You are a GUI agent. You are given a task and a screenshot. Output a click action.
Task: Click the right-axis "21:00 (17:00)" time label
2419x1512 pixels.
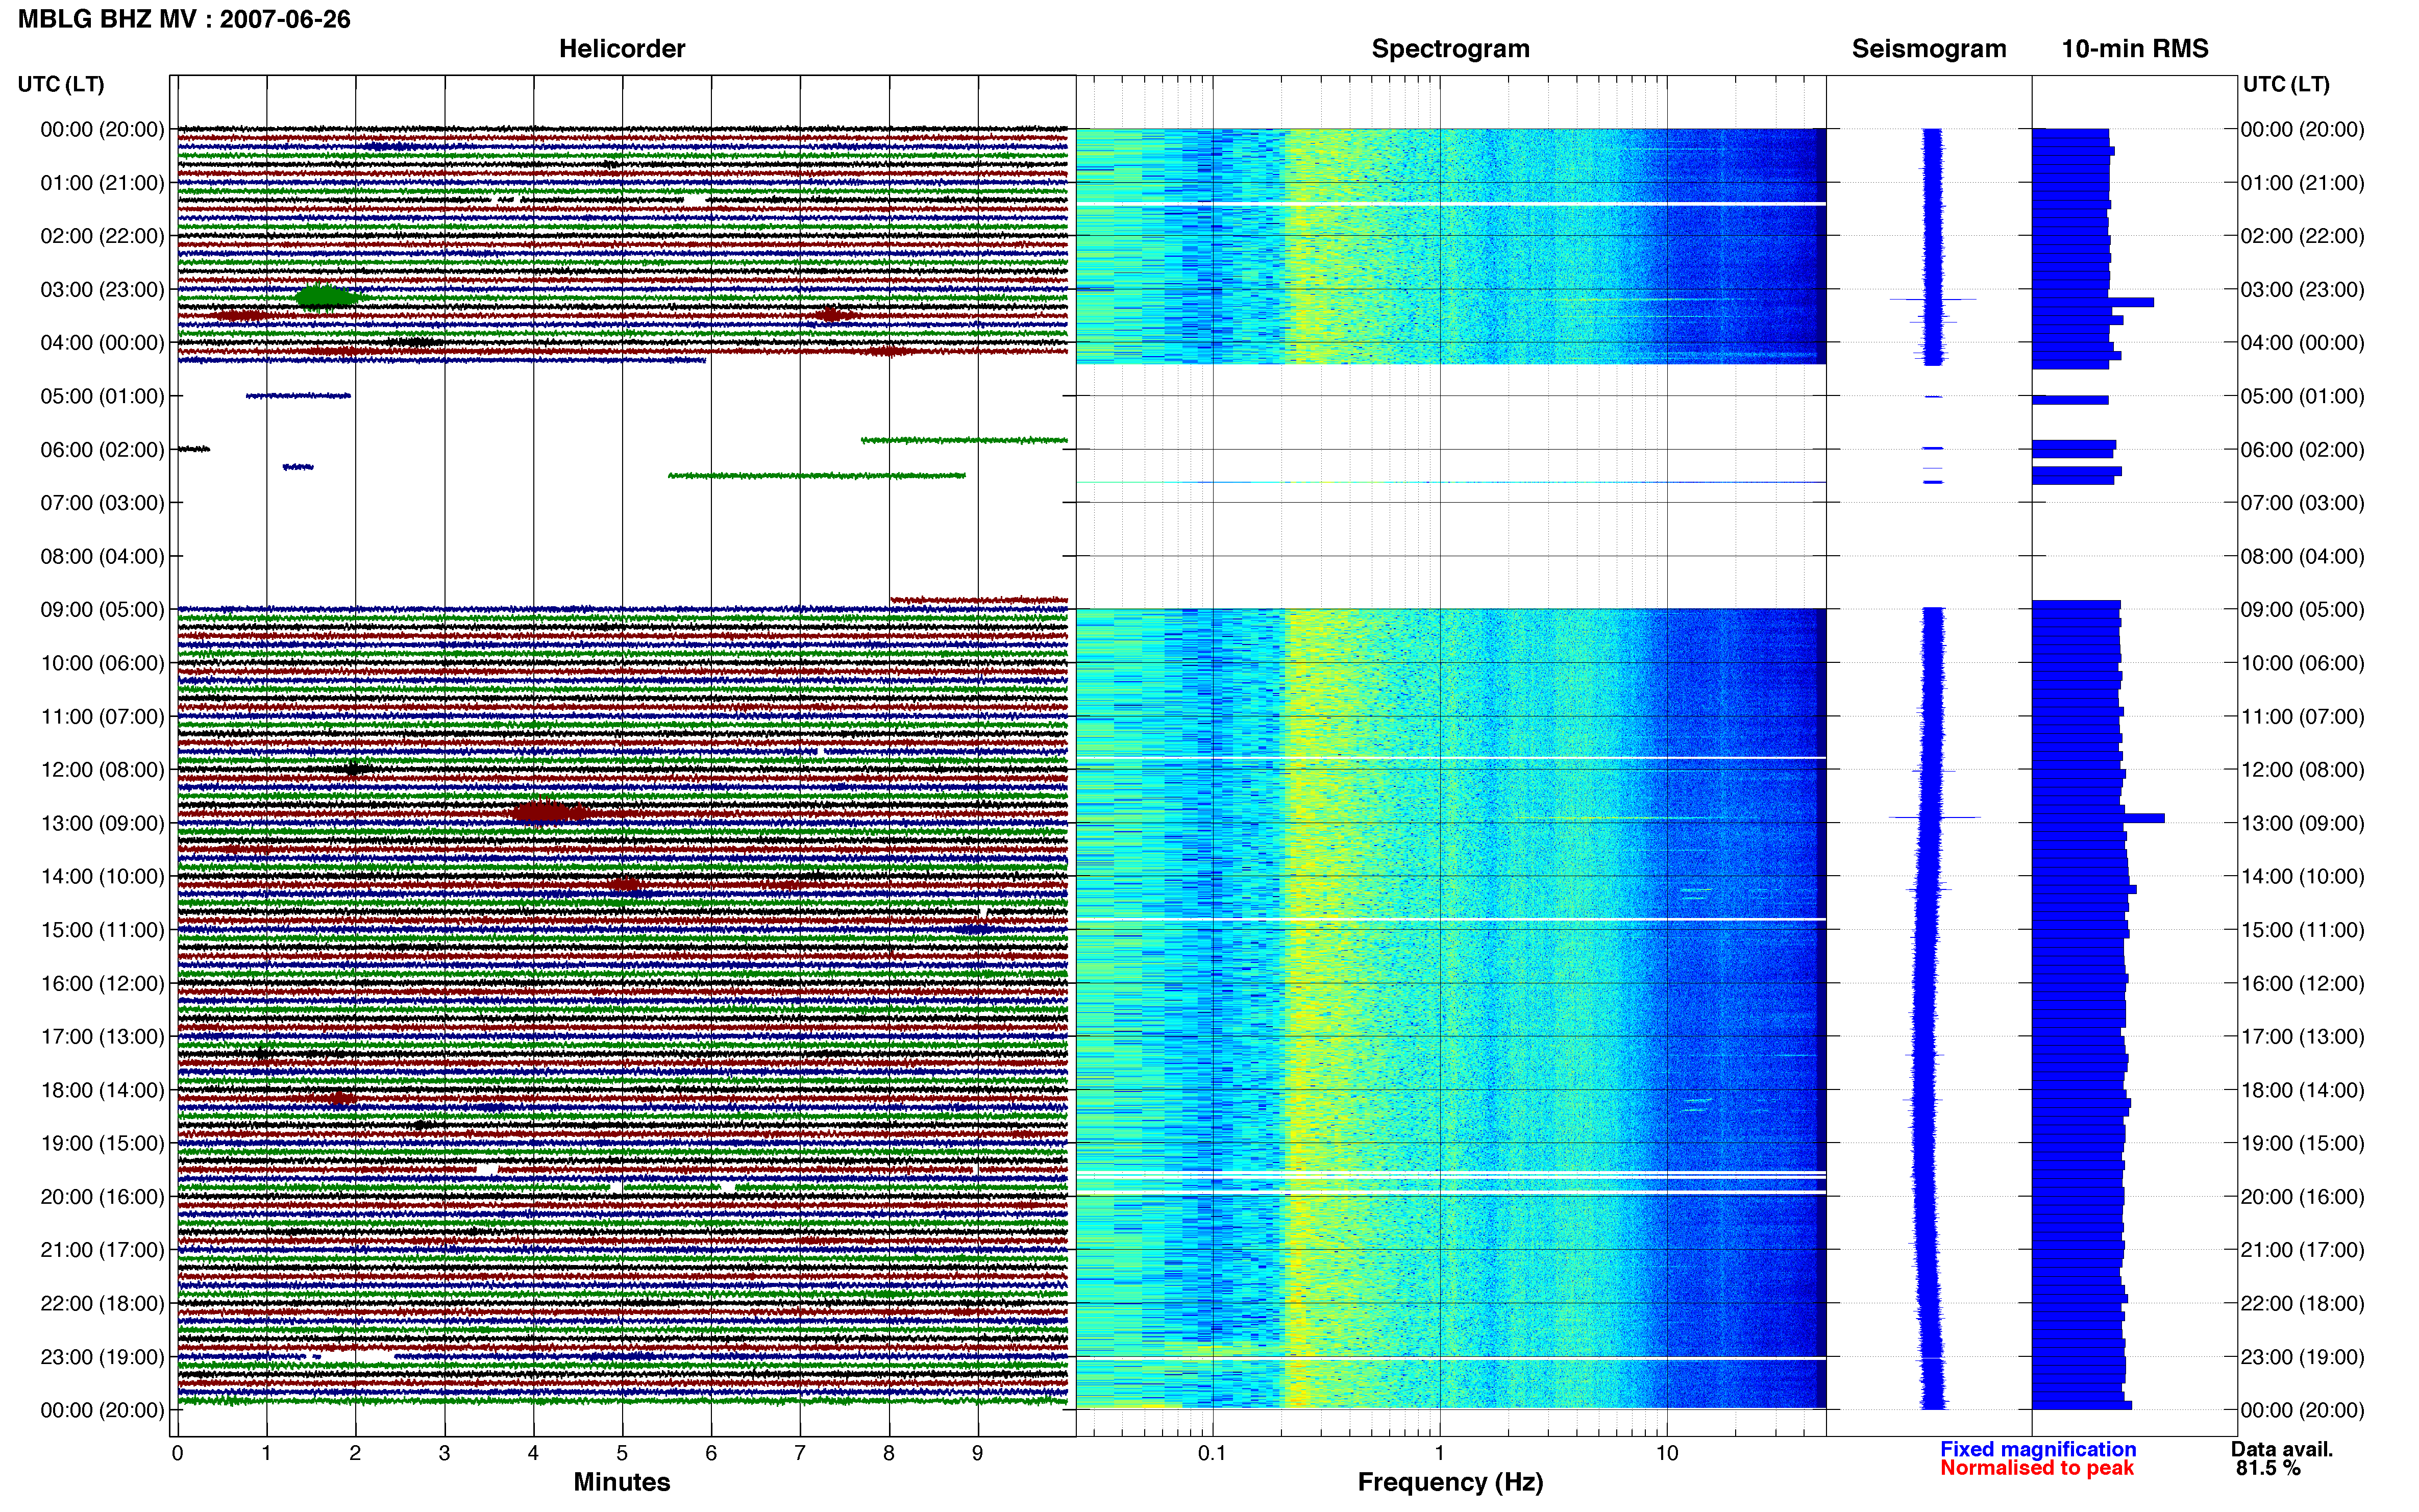[x=2302, y=1250]
